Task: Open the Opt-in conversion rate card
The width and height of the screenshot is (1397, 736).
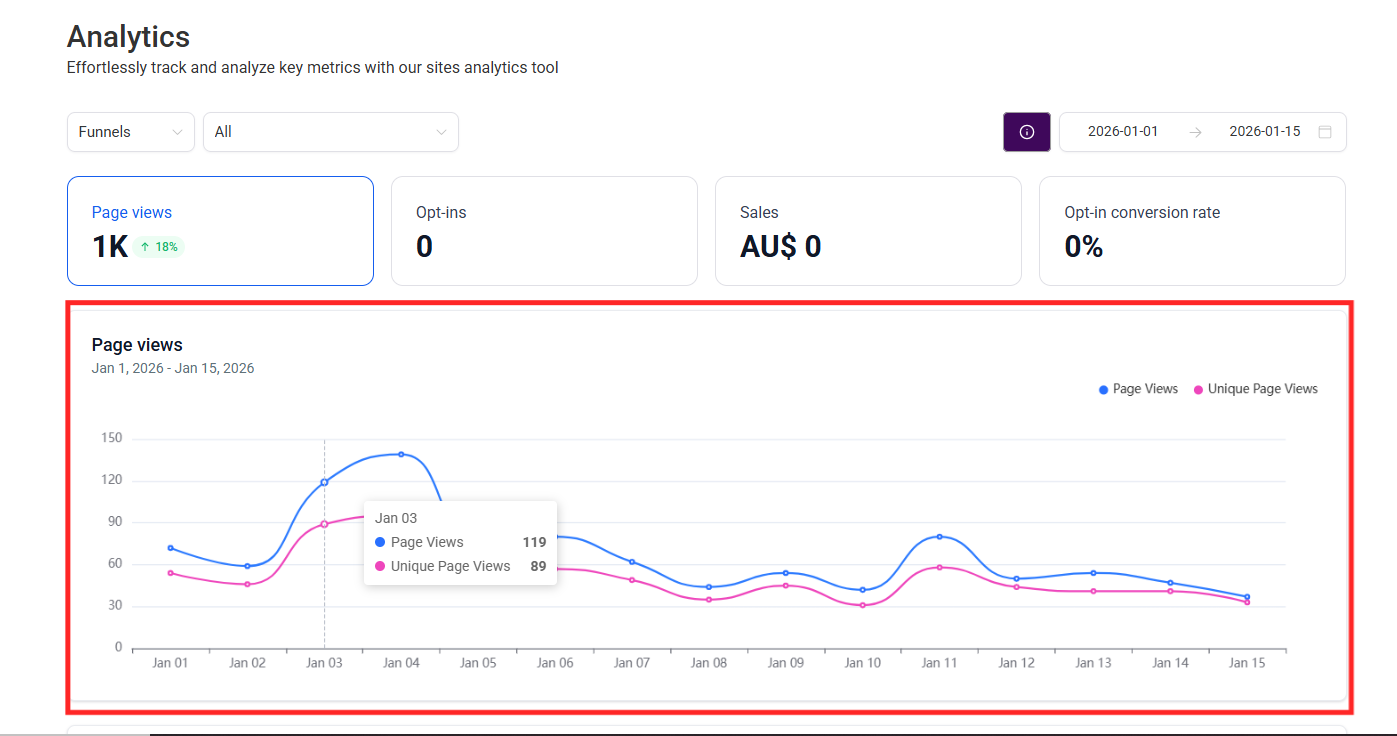Action: [x=1191, y=231]
